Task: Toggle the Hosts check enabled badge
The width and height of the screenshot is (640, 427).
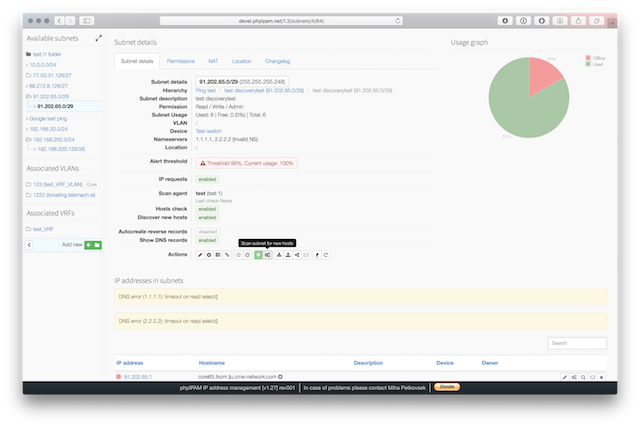Action: point(206,207)
